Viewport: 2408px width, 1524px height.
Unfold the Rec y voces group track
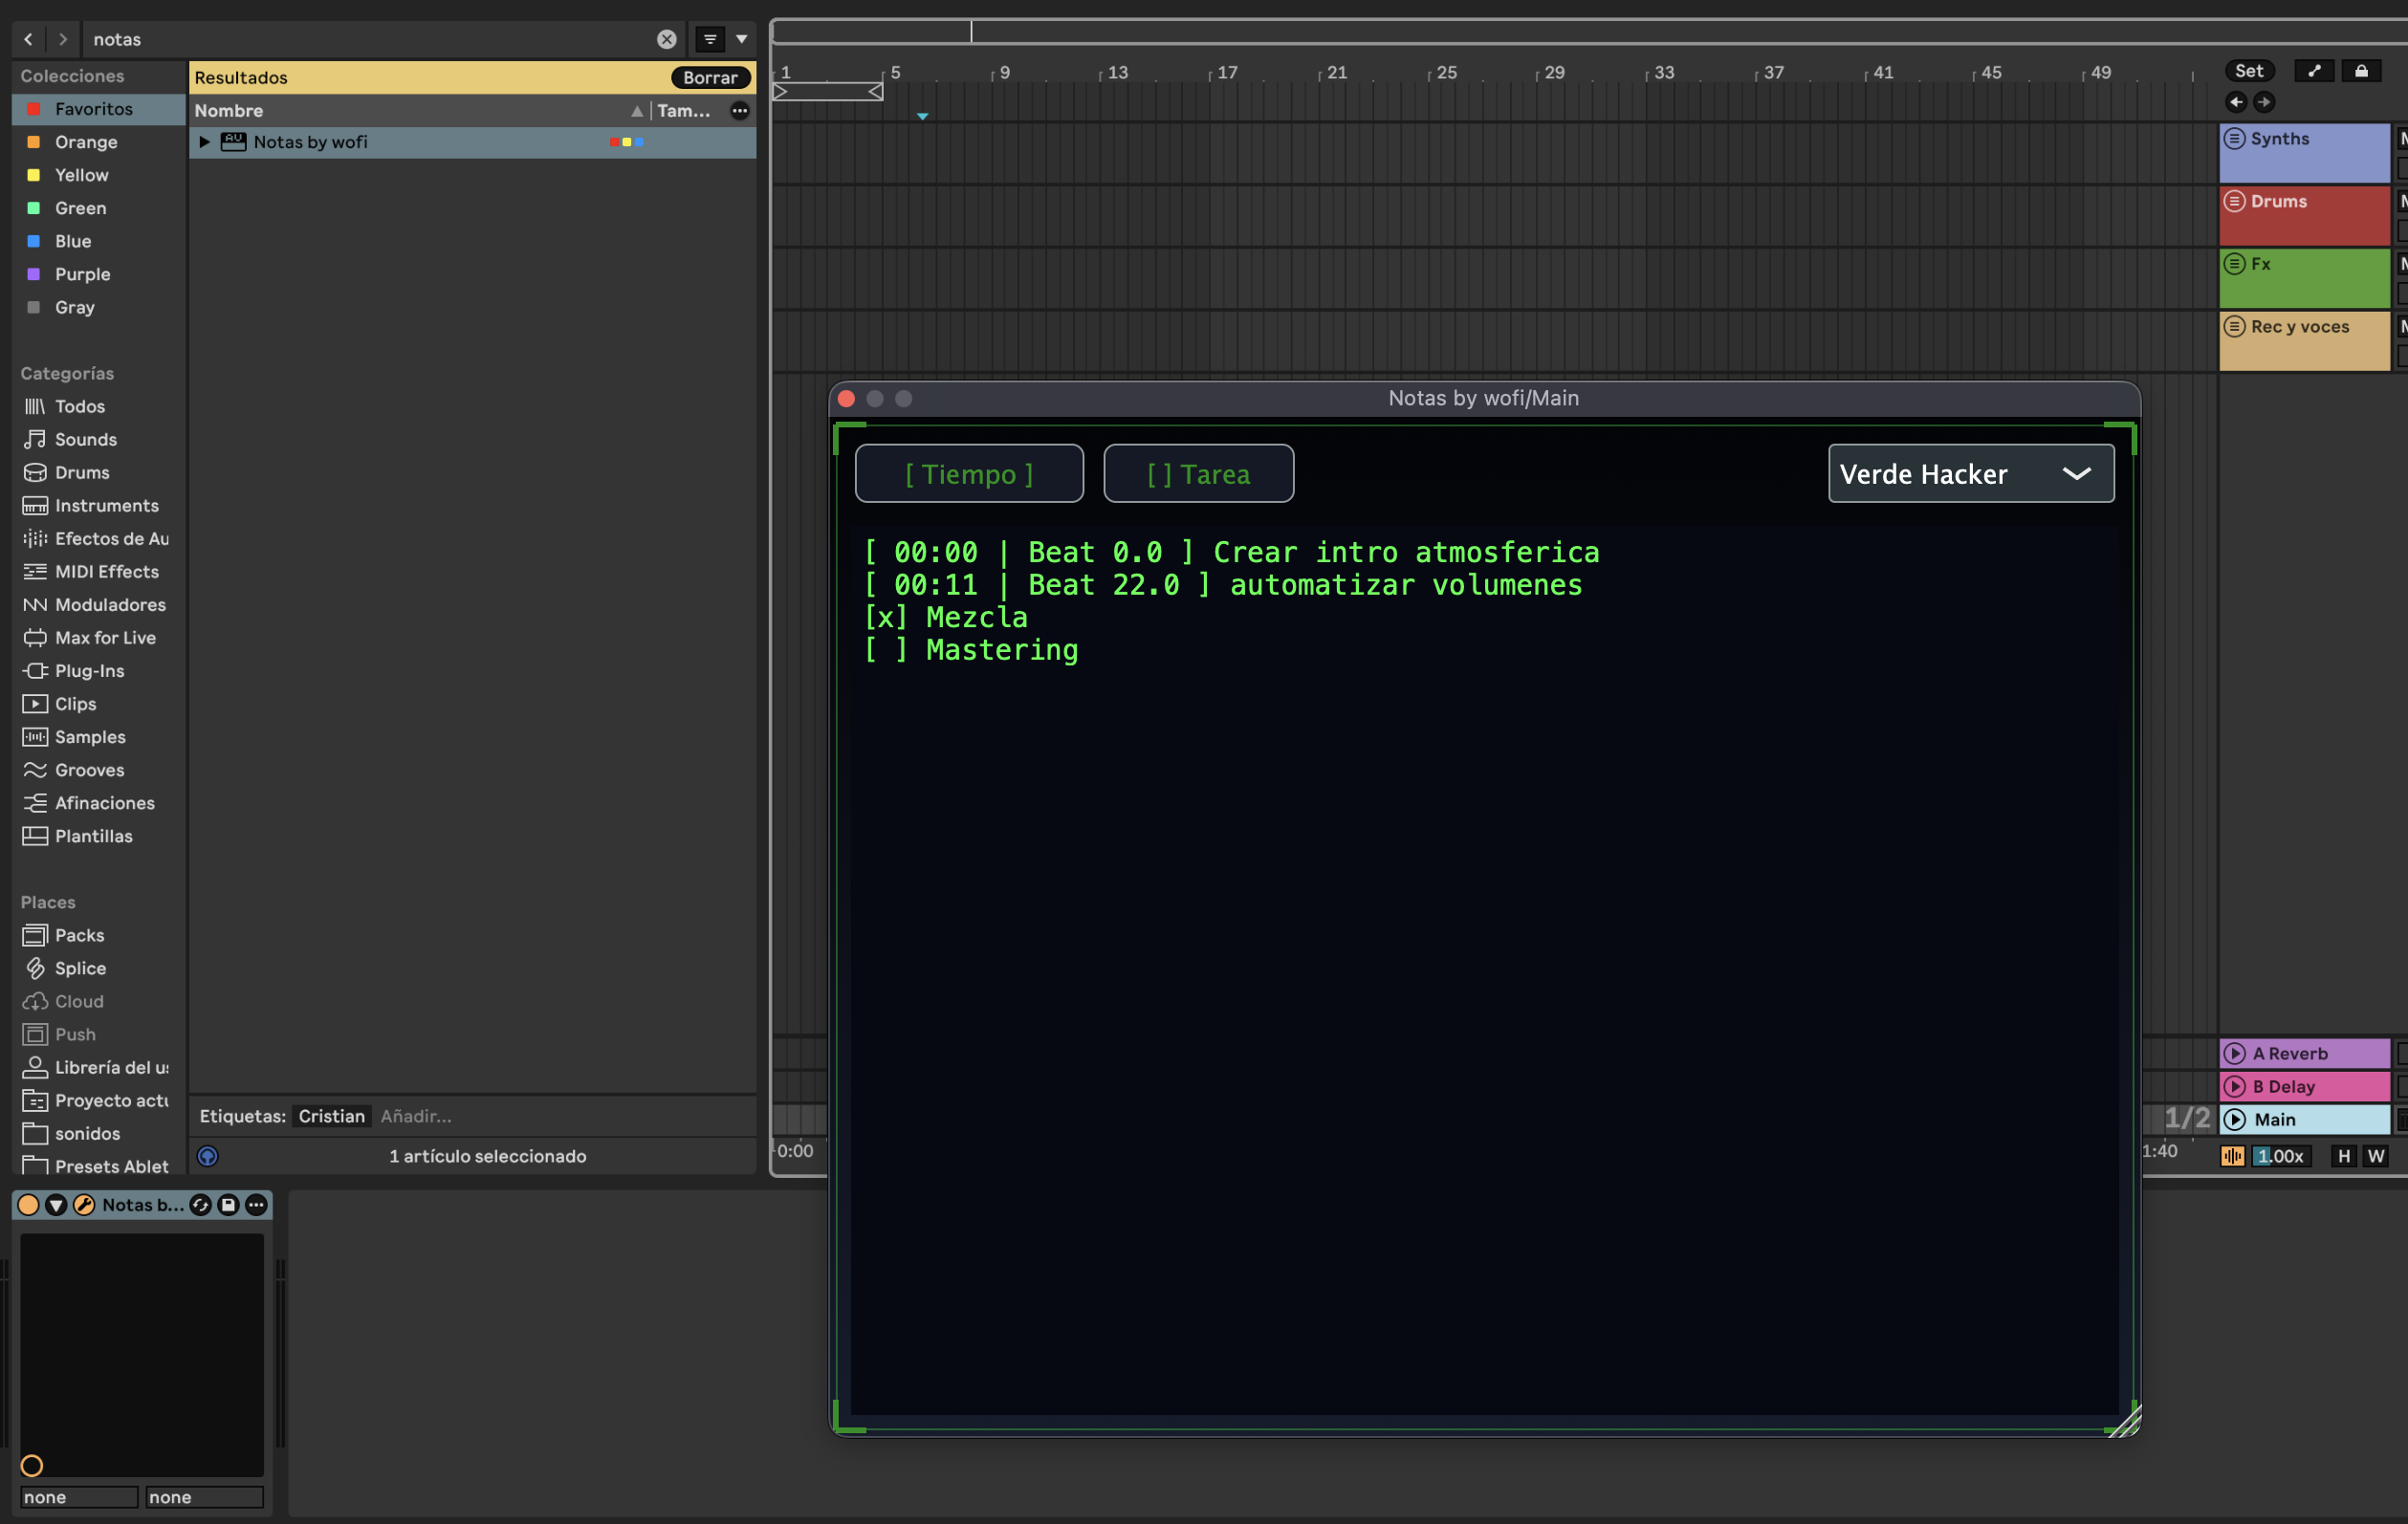[x=2235, y=327]
